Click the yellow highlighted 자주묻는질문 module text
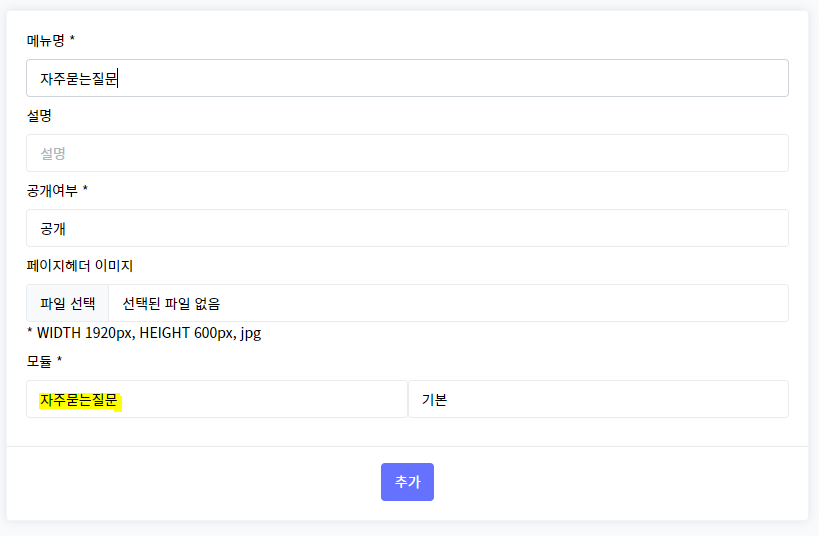The image size is (819, 536). tap(80, 401)
